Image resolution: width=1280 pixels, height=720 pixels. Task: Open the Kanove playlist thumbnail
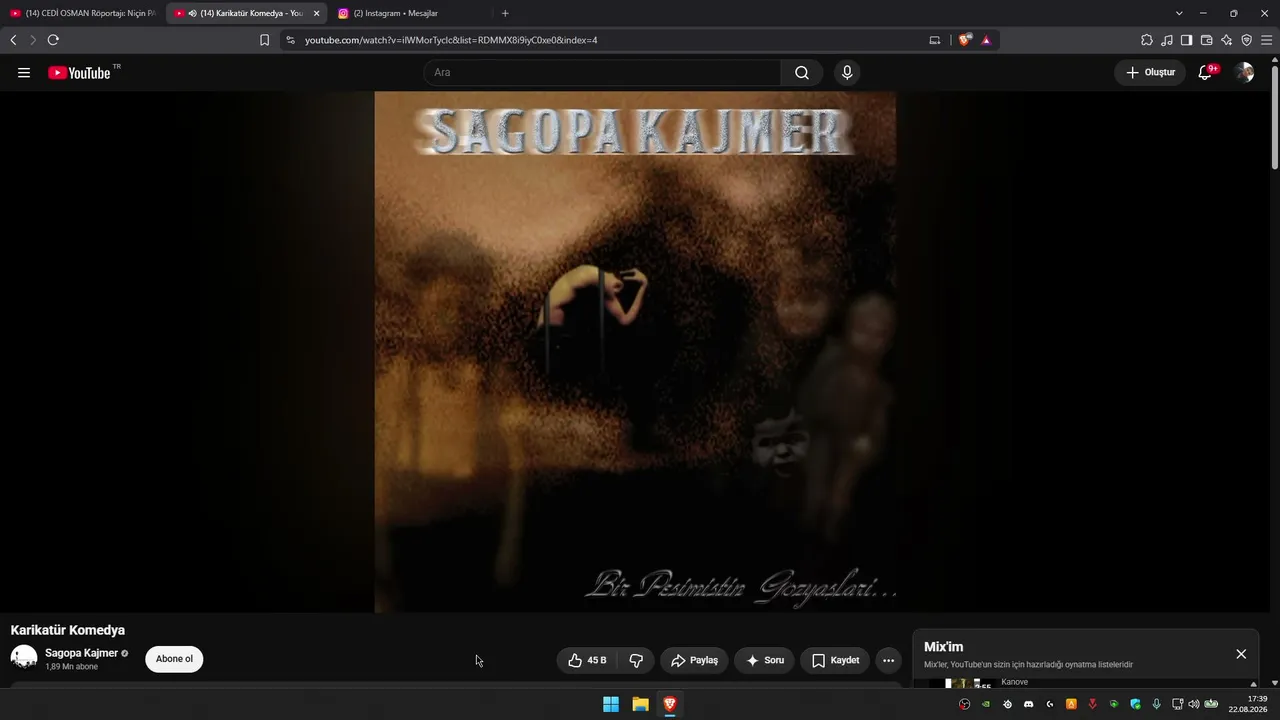(963, 684)
